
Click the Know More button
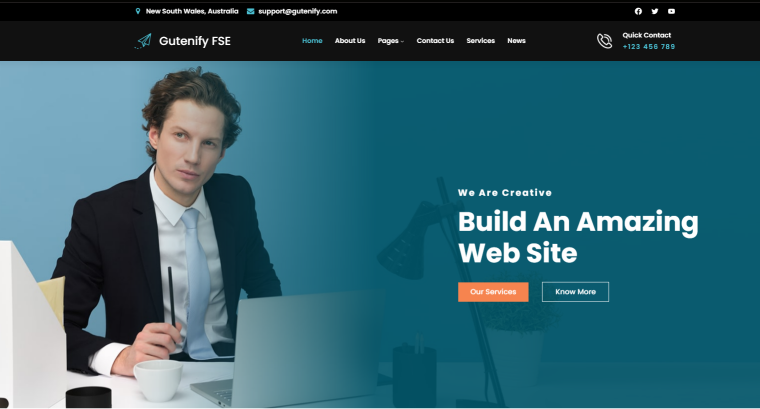point(575,292)
